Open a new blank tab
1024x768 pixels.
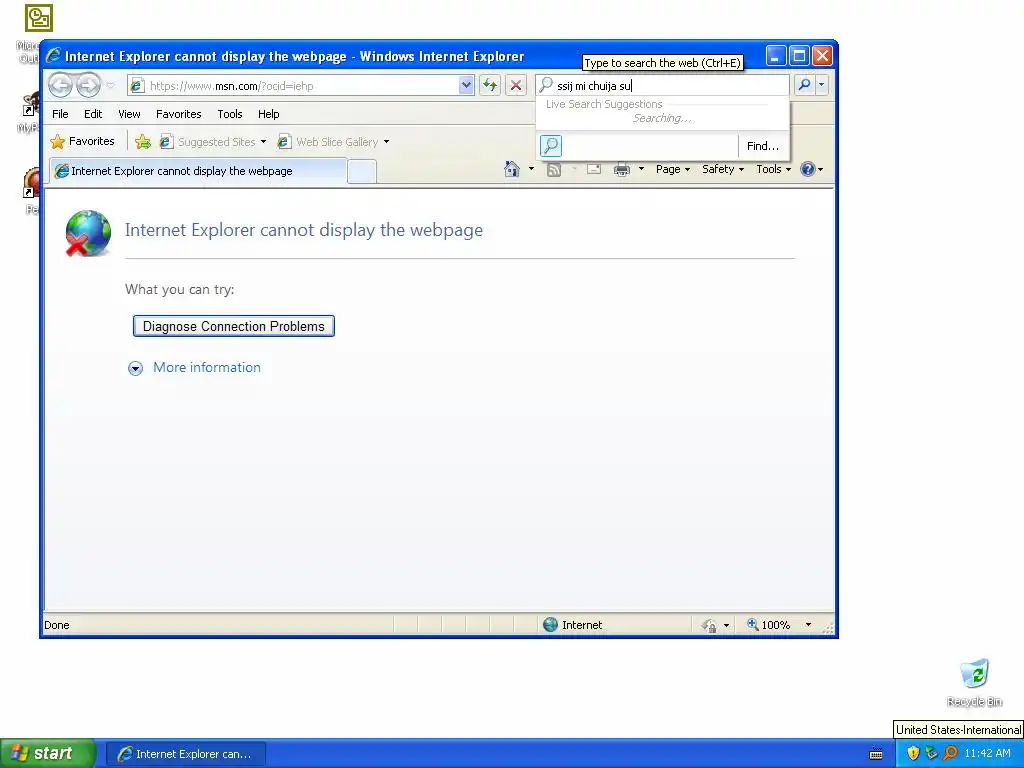tap(362, 172)
